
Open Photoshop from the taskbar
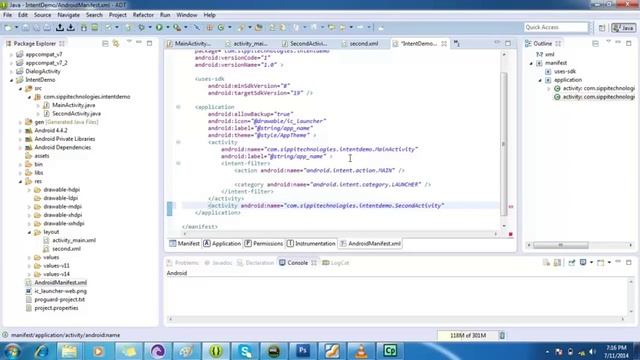pyautogui.click(x=303, y=351)
